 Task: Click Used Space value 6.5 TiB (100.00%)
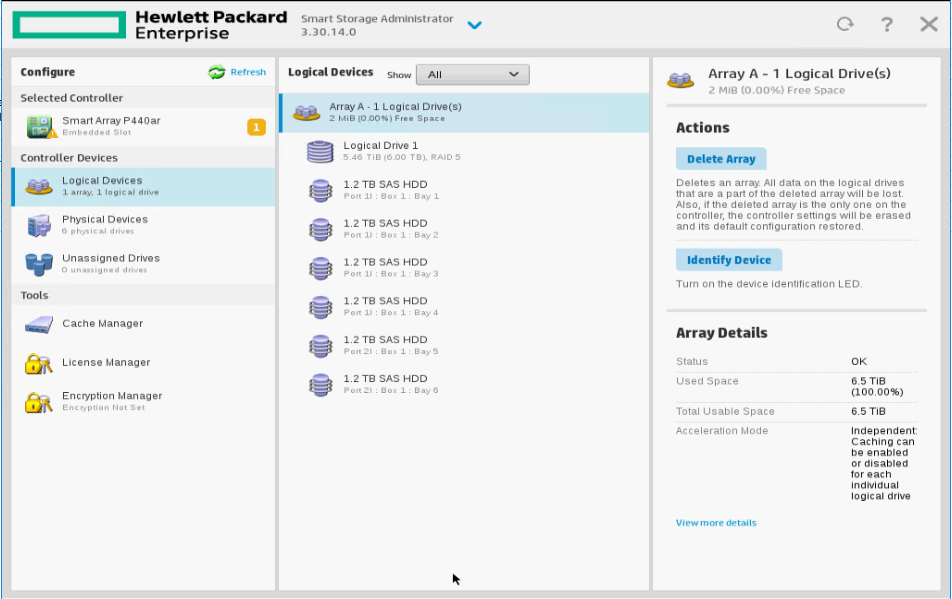tap(877, 387)
